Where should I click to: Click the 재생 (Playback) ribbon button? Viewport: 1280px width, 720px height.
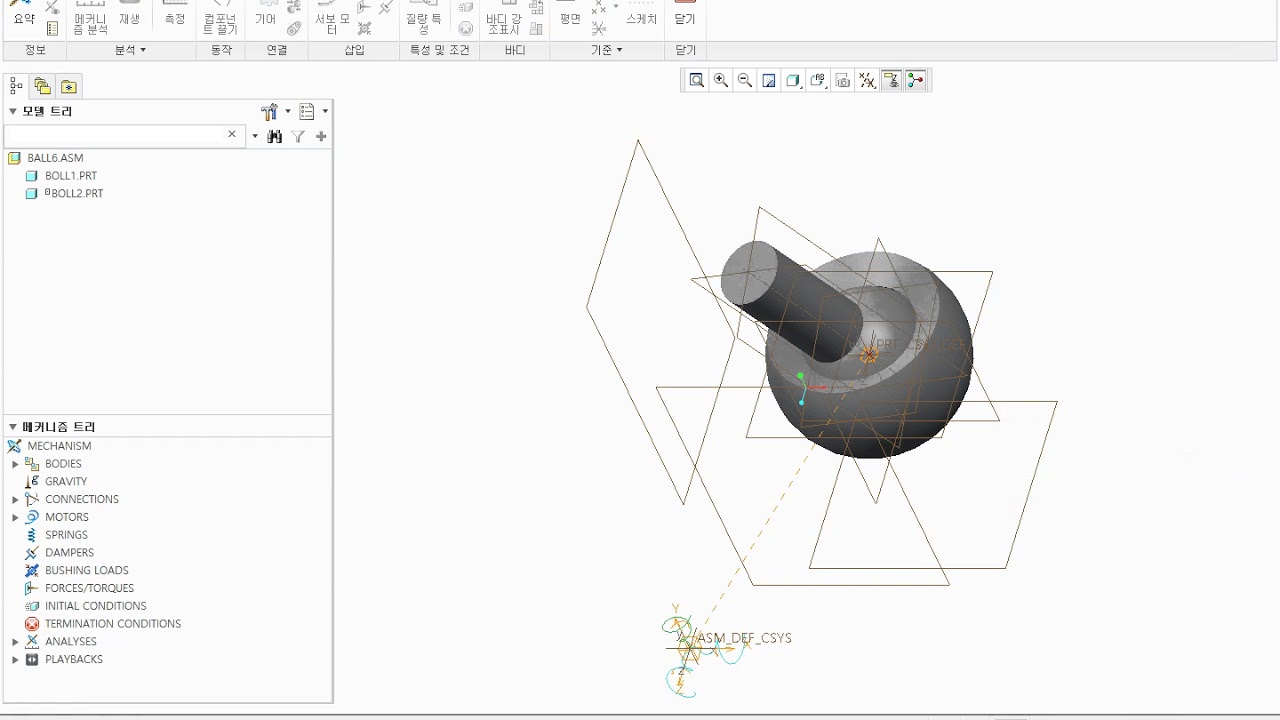pos(130,15)
